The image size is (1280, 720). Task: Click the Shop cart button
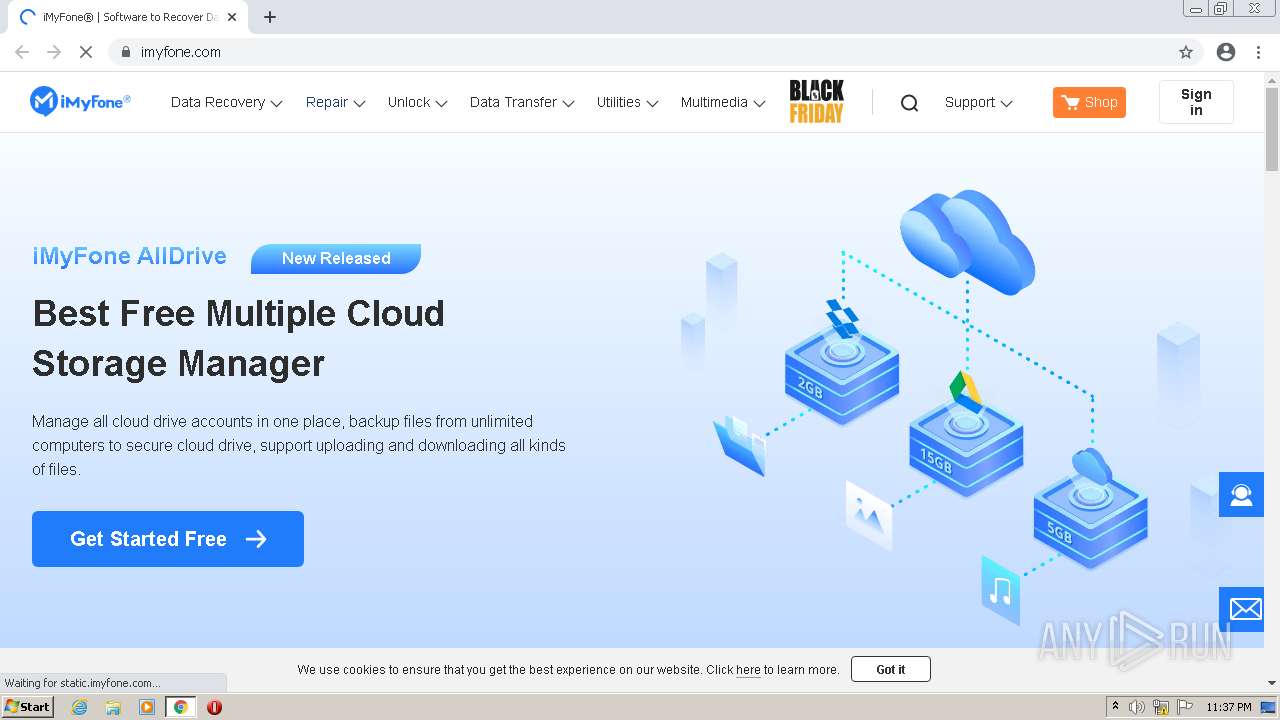pos(1089,102)
